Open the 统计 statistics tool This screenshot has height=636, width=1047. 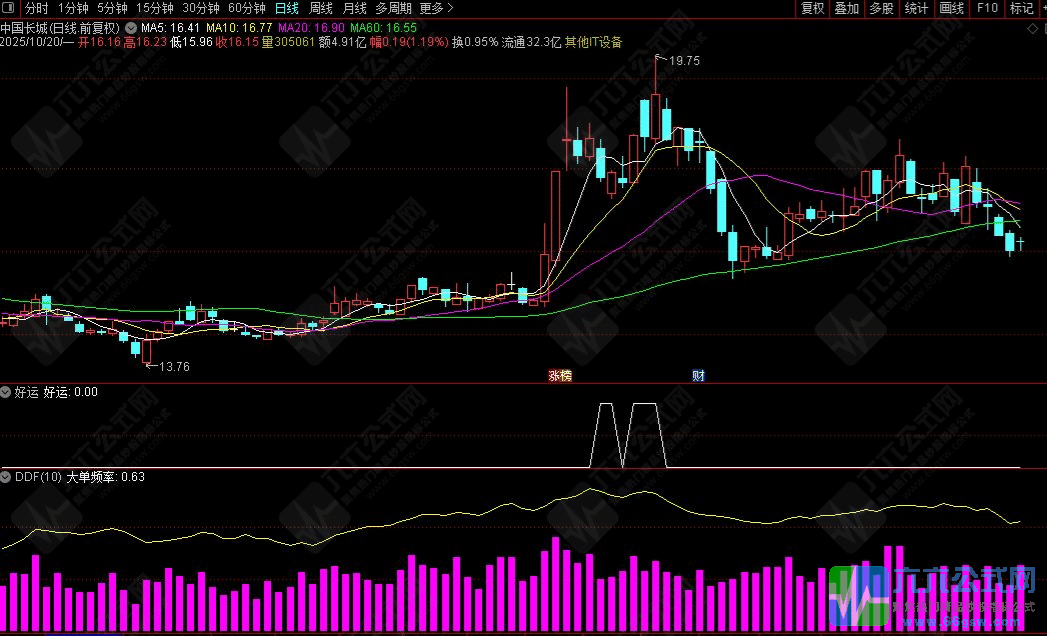[916, 8]
